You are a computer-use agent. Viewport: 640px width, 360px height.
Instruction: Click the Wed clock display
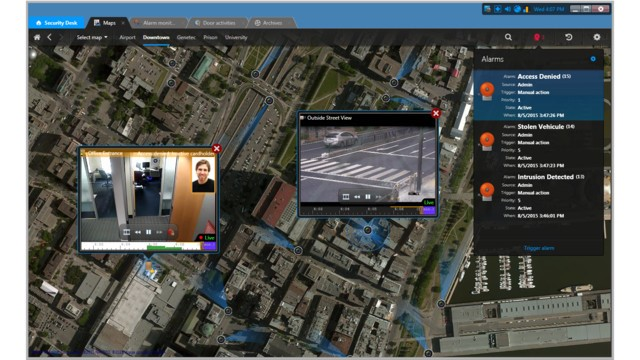point(549,9)
